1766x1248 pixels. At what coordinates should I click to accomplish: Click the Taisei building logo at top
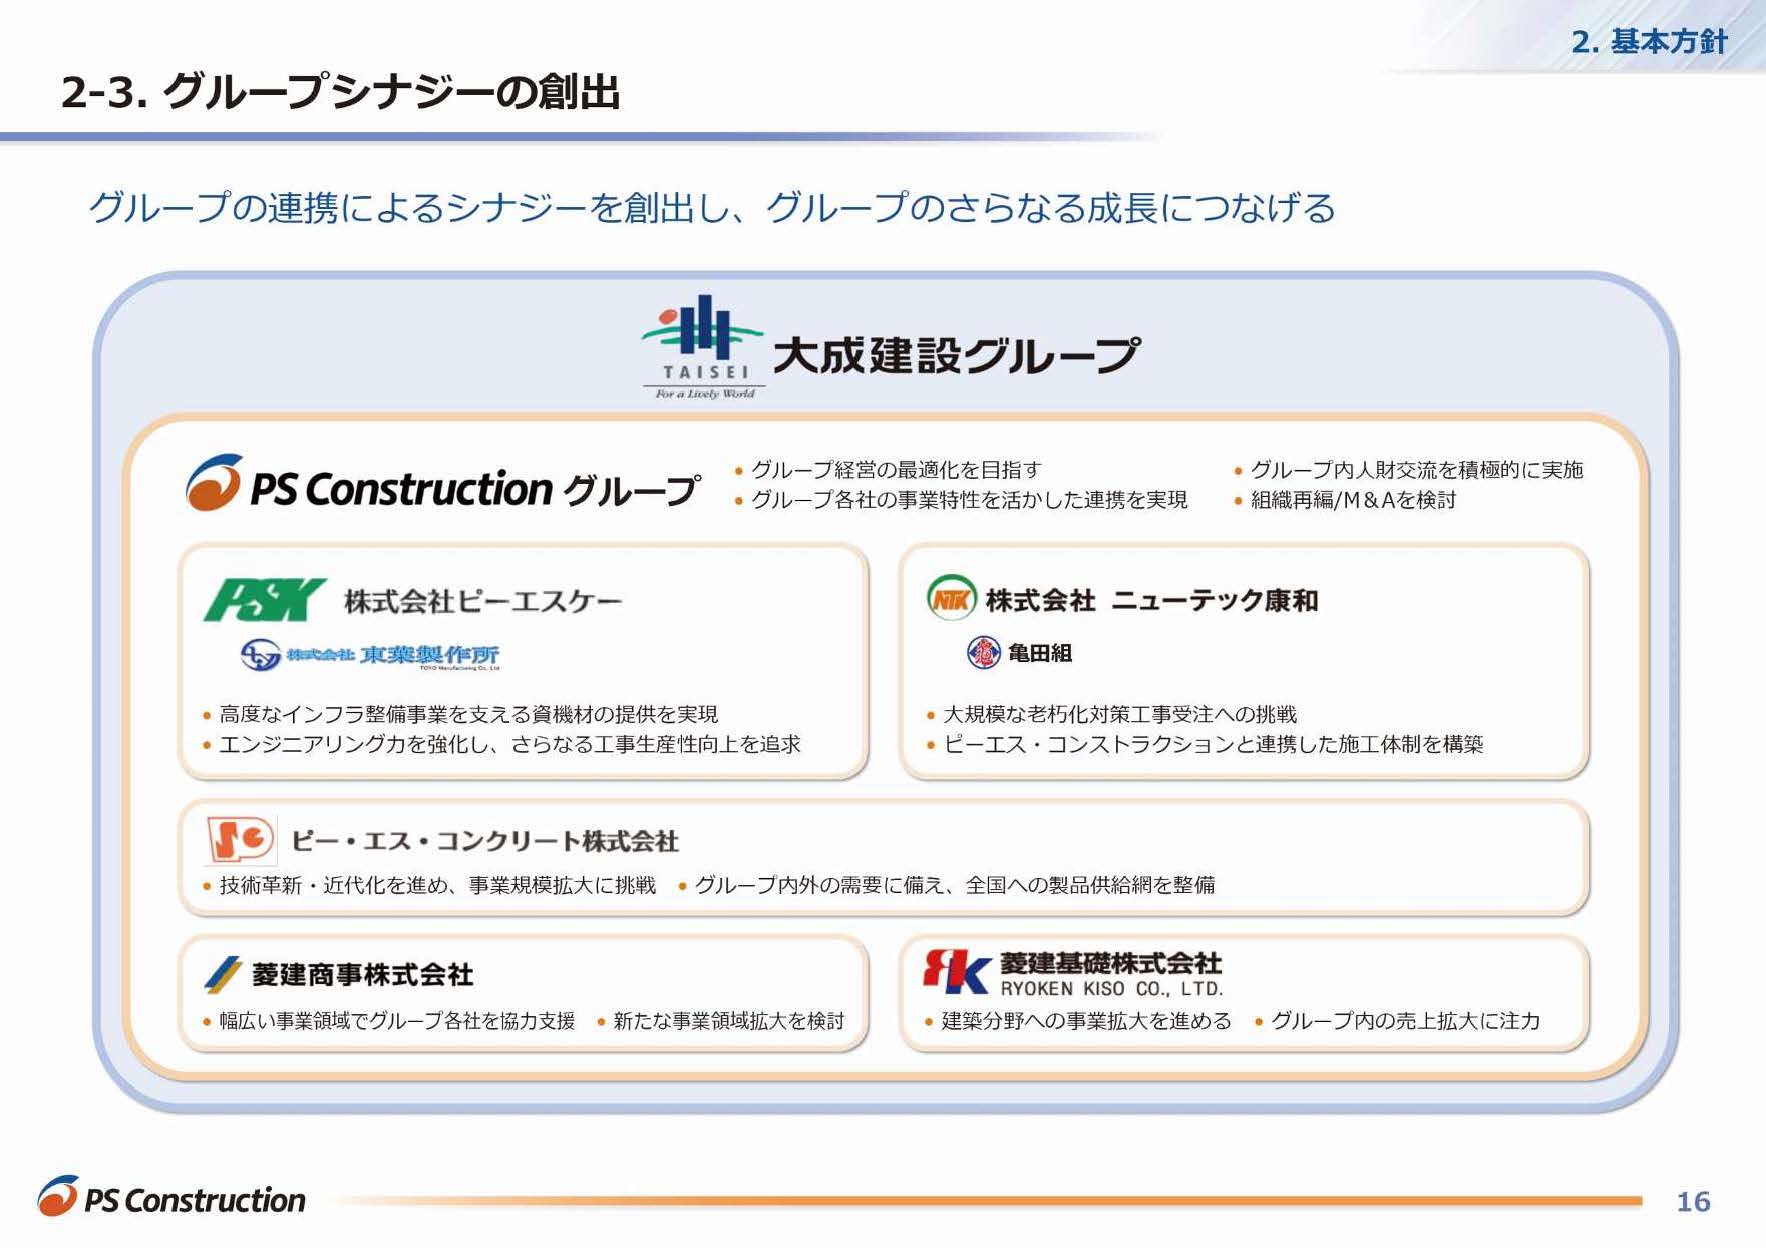coord(703,346)
